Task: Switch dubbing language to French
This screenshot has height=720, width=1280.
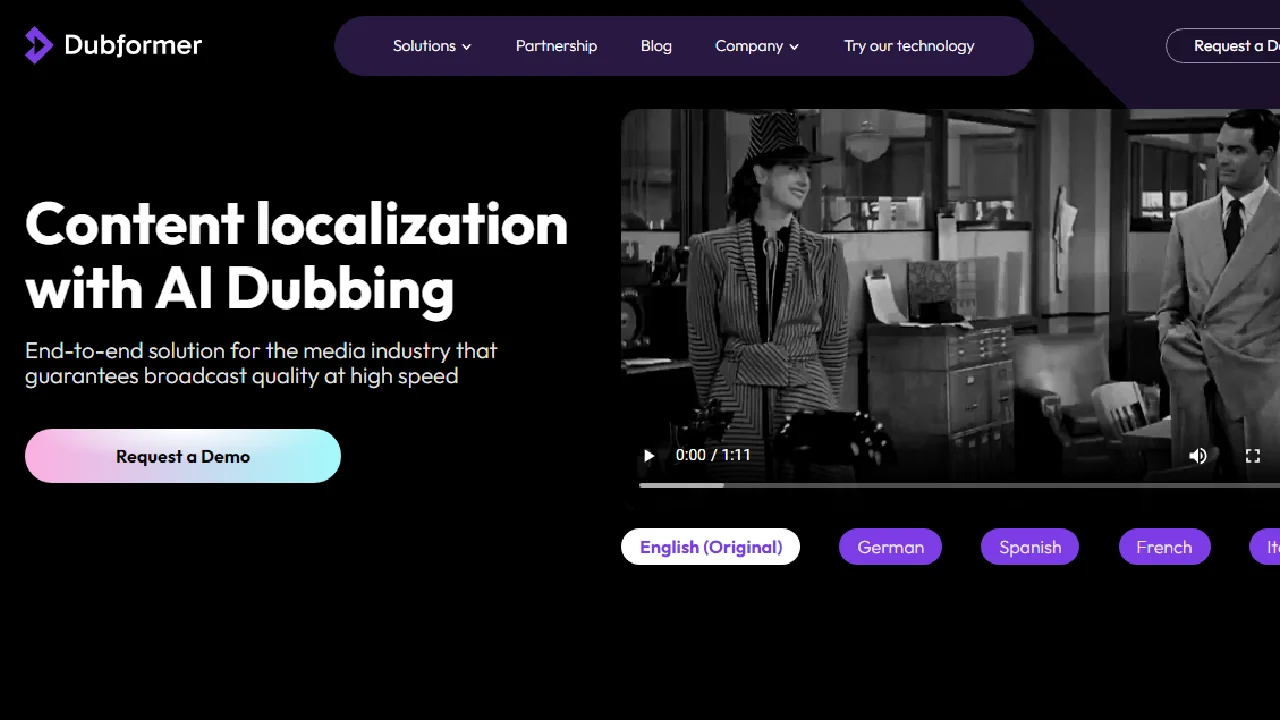Action: (1164, 547)
